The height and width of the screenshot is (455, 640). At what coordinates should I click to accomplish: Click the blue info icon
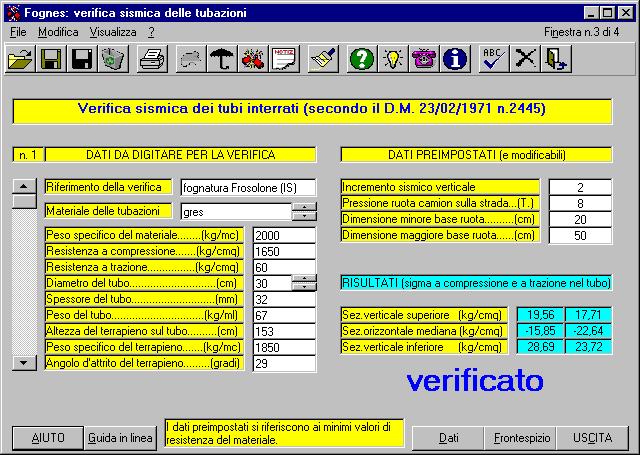coord(455,60)
